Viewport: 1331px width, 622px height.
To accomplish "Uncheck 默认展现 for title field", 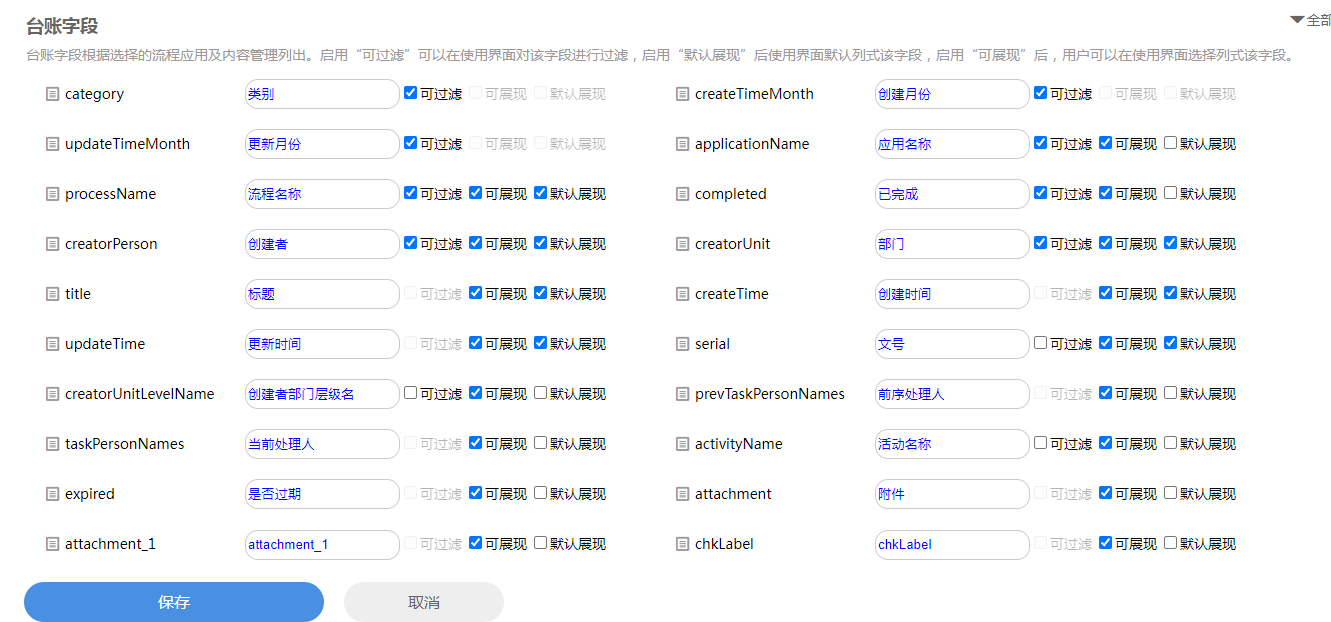I will coord(541,293).
